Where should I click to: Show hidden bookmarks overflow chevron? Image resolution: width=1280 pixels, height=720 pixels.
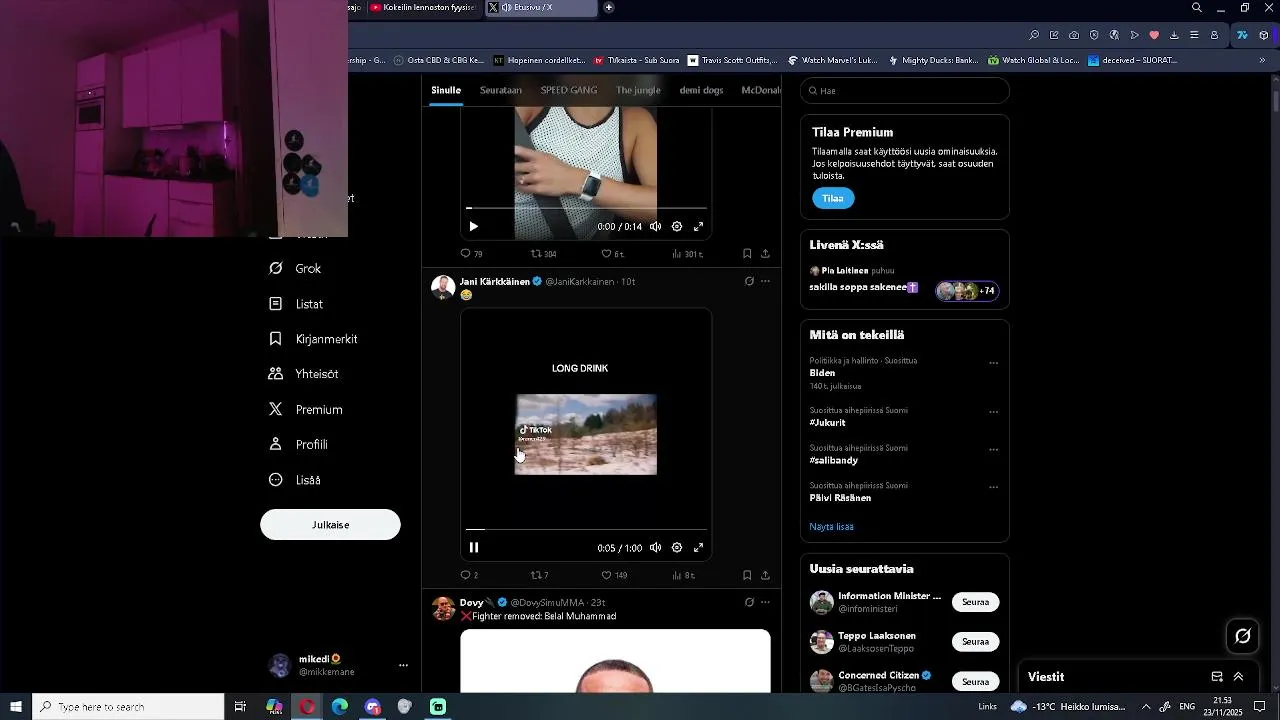click(1262, 60)
